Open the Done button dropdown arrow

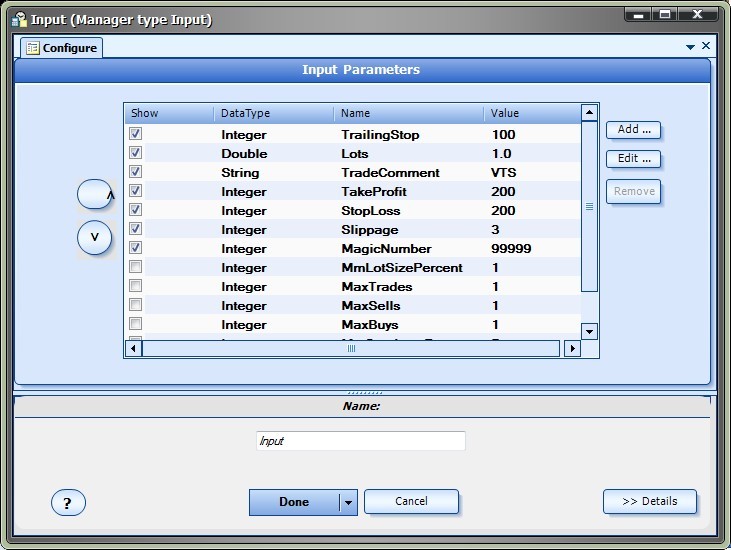coord(348,502)
